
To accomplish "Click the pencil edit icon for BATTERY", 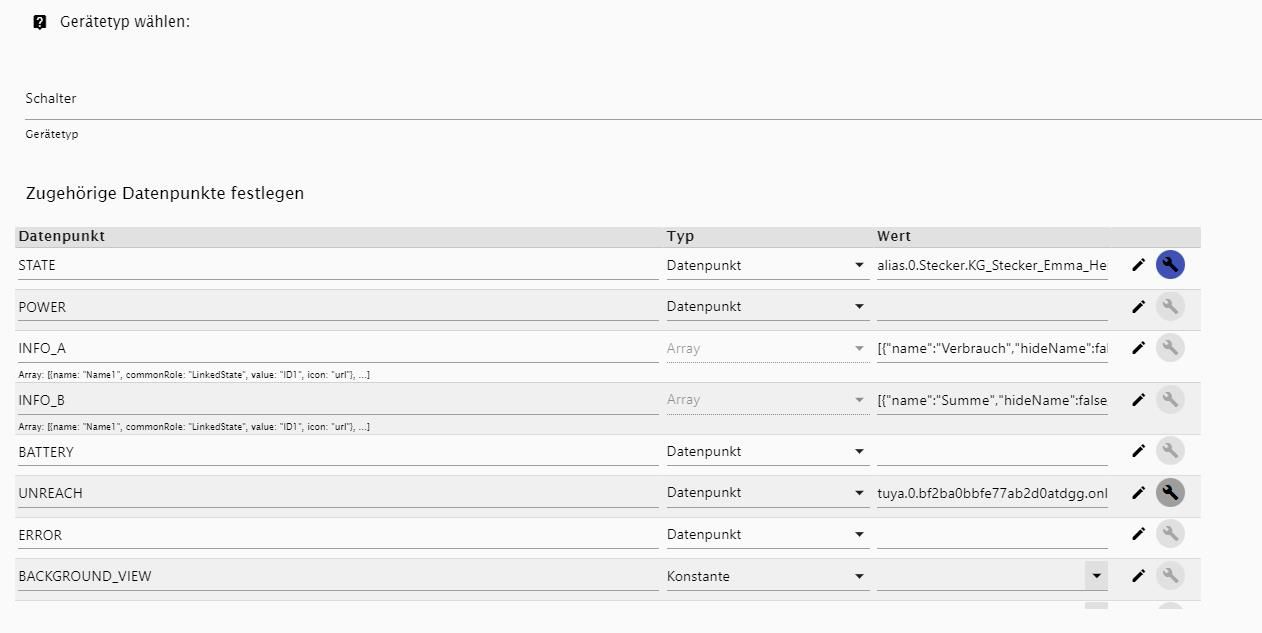I will (1138, 451).
